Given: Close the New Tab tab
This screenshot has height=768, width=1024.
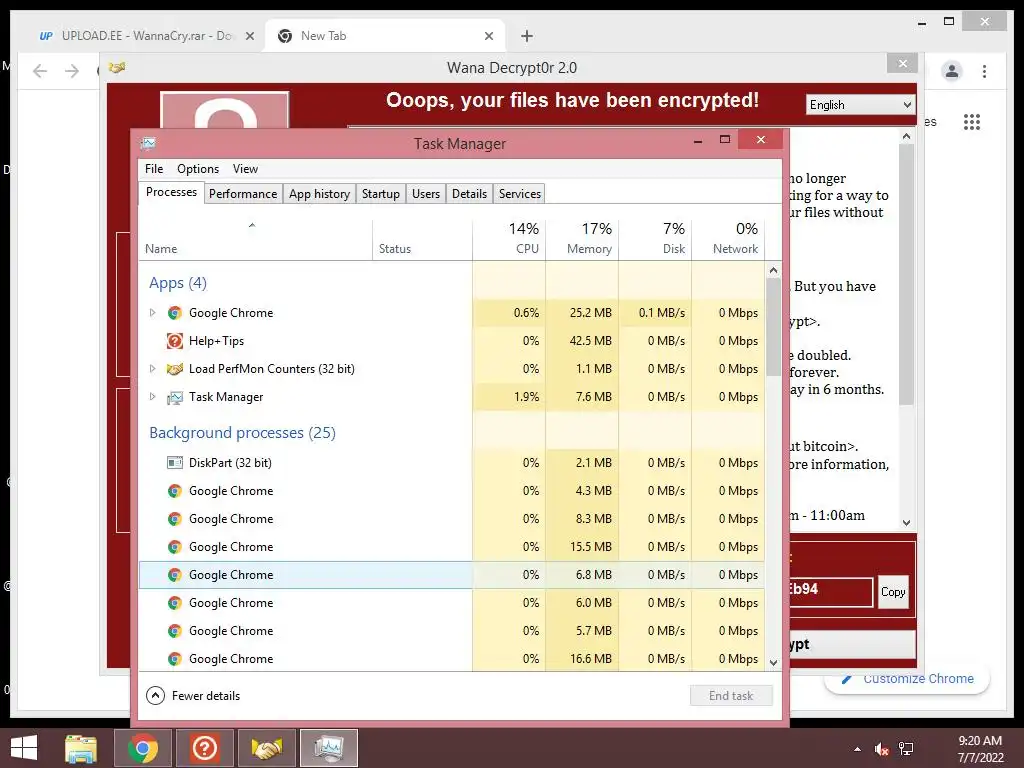Looking at the screenshot, I should (488, 36).
